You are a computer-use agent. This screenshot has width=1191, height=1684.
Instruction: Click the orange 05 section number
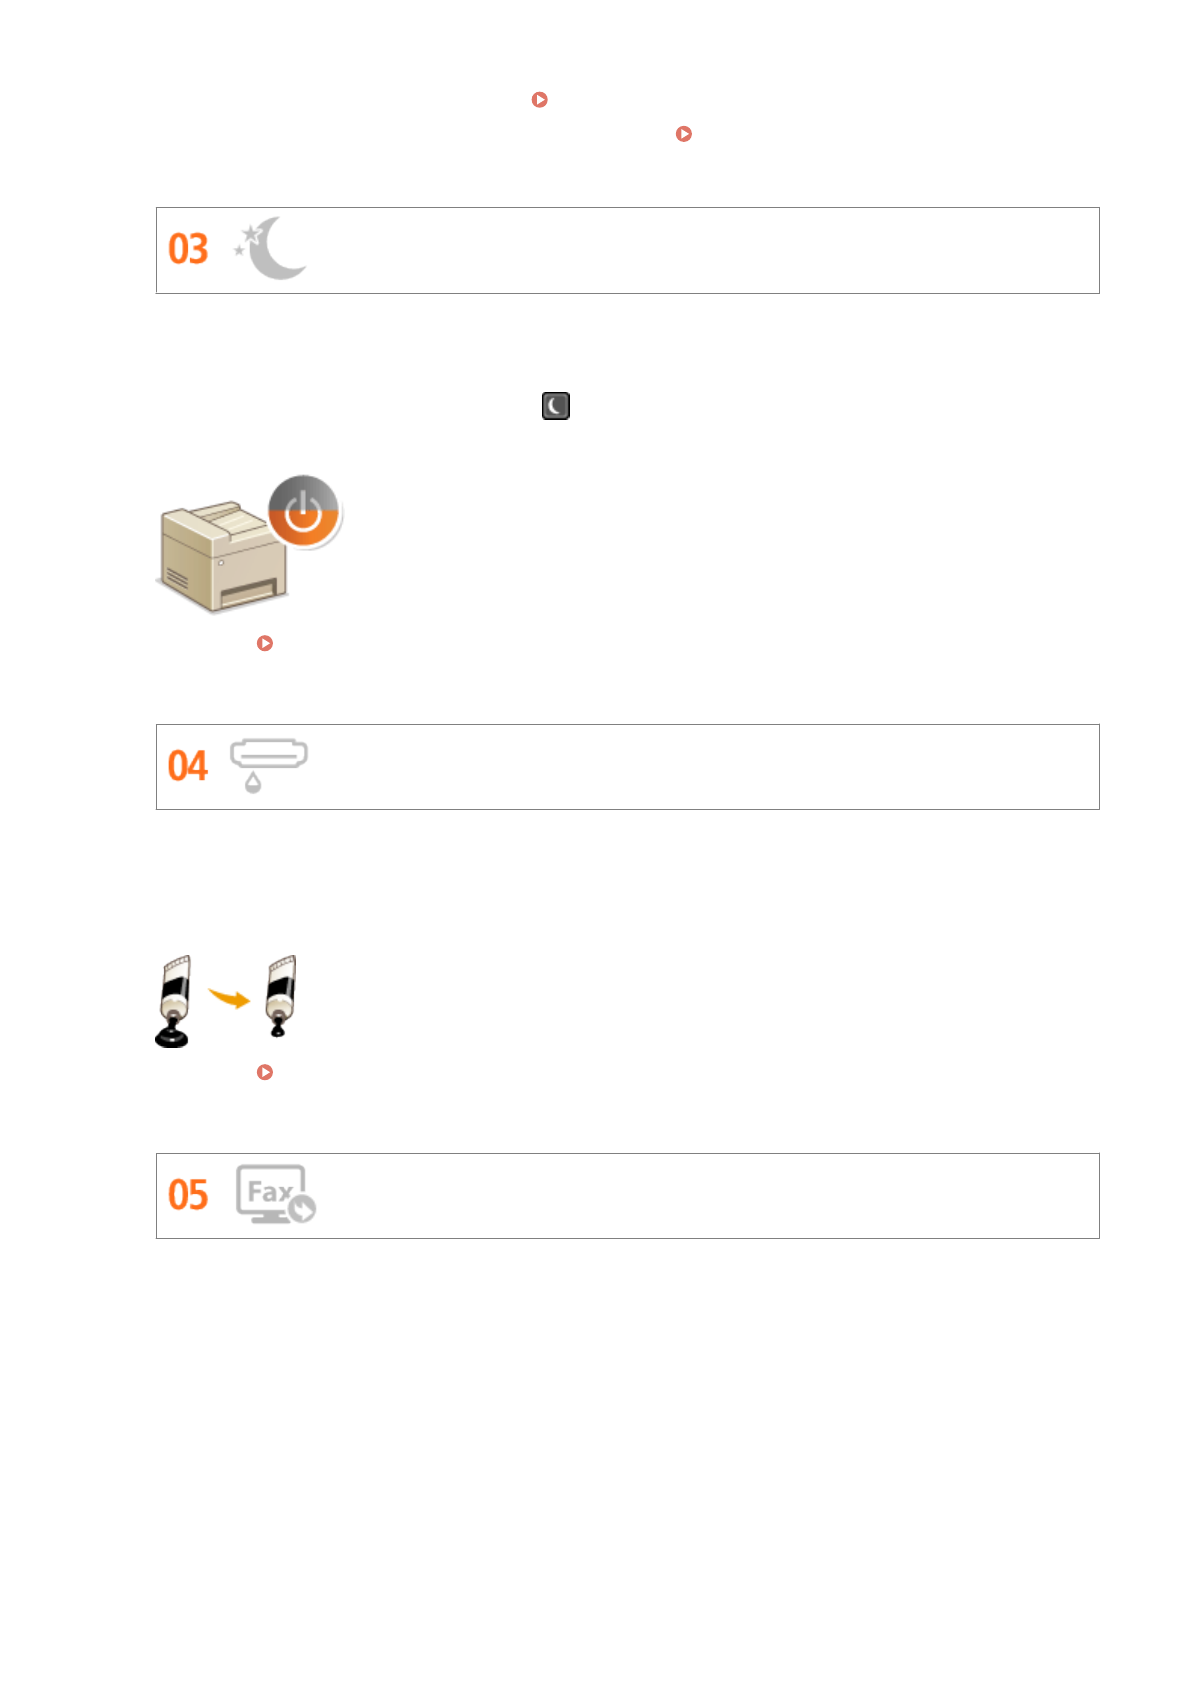point(188,1196)
